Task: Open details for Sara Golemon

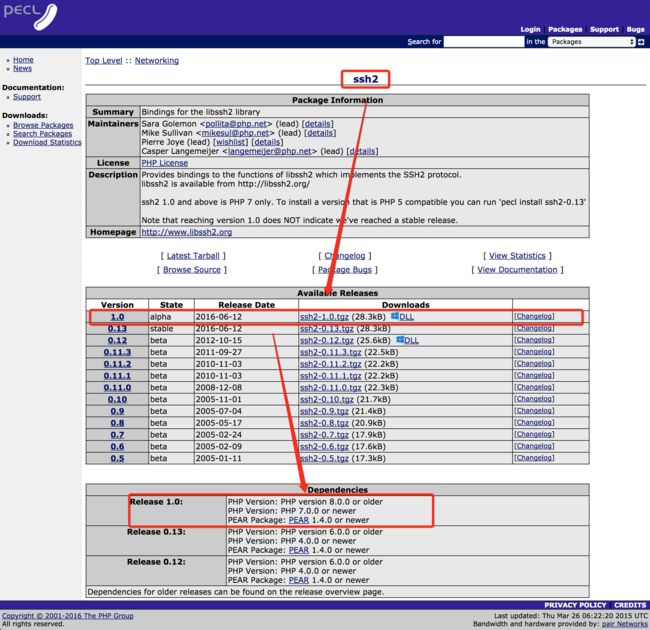Action: [318, 124]
